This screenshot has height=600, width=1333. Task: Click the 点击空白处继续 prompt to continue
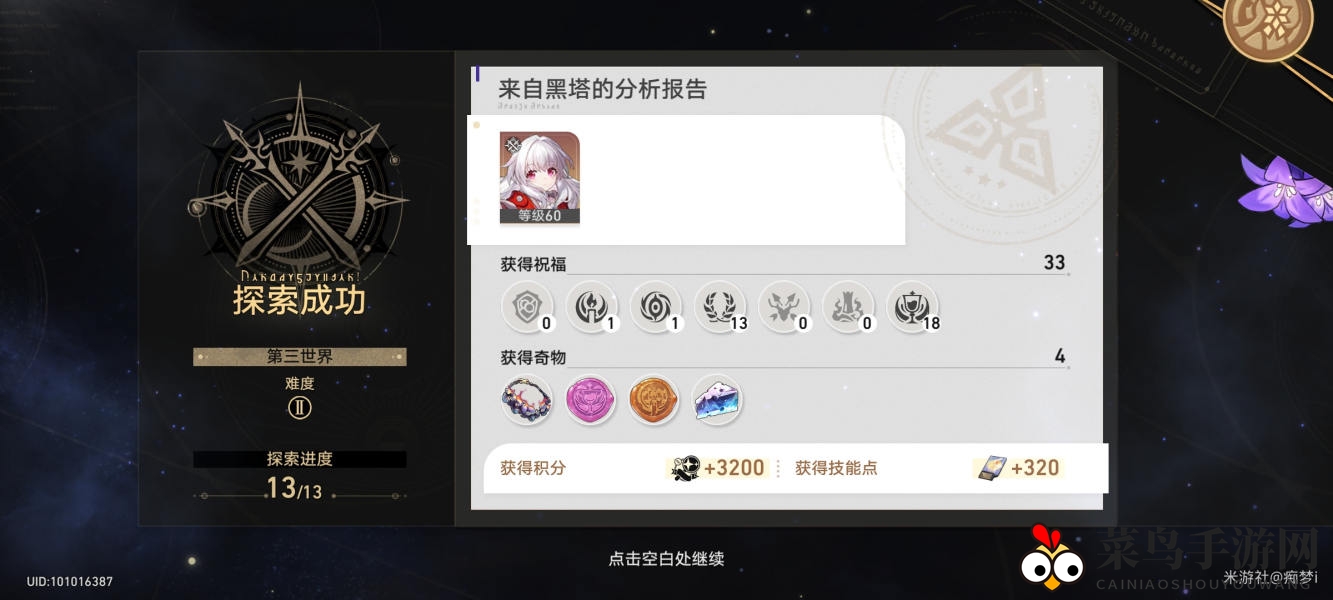click(x=666, y=559)
